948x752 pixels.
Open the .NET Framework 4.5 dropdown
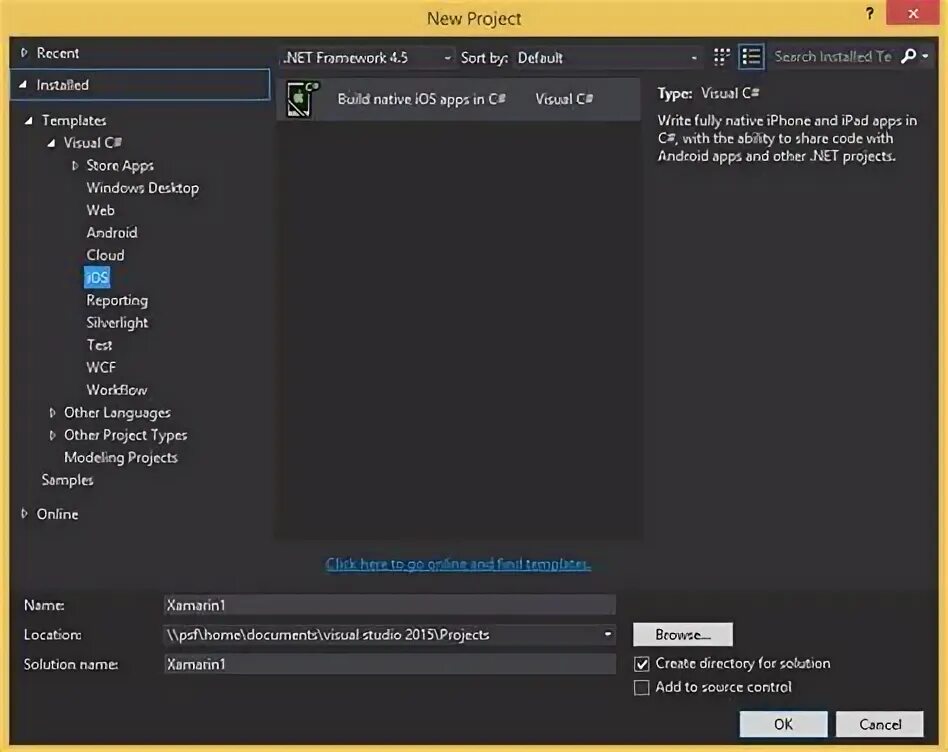(450, 57)
